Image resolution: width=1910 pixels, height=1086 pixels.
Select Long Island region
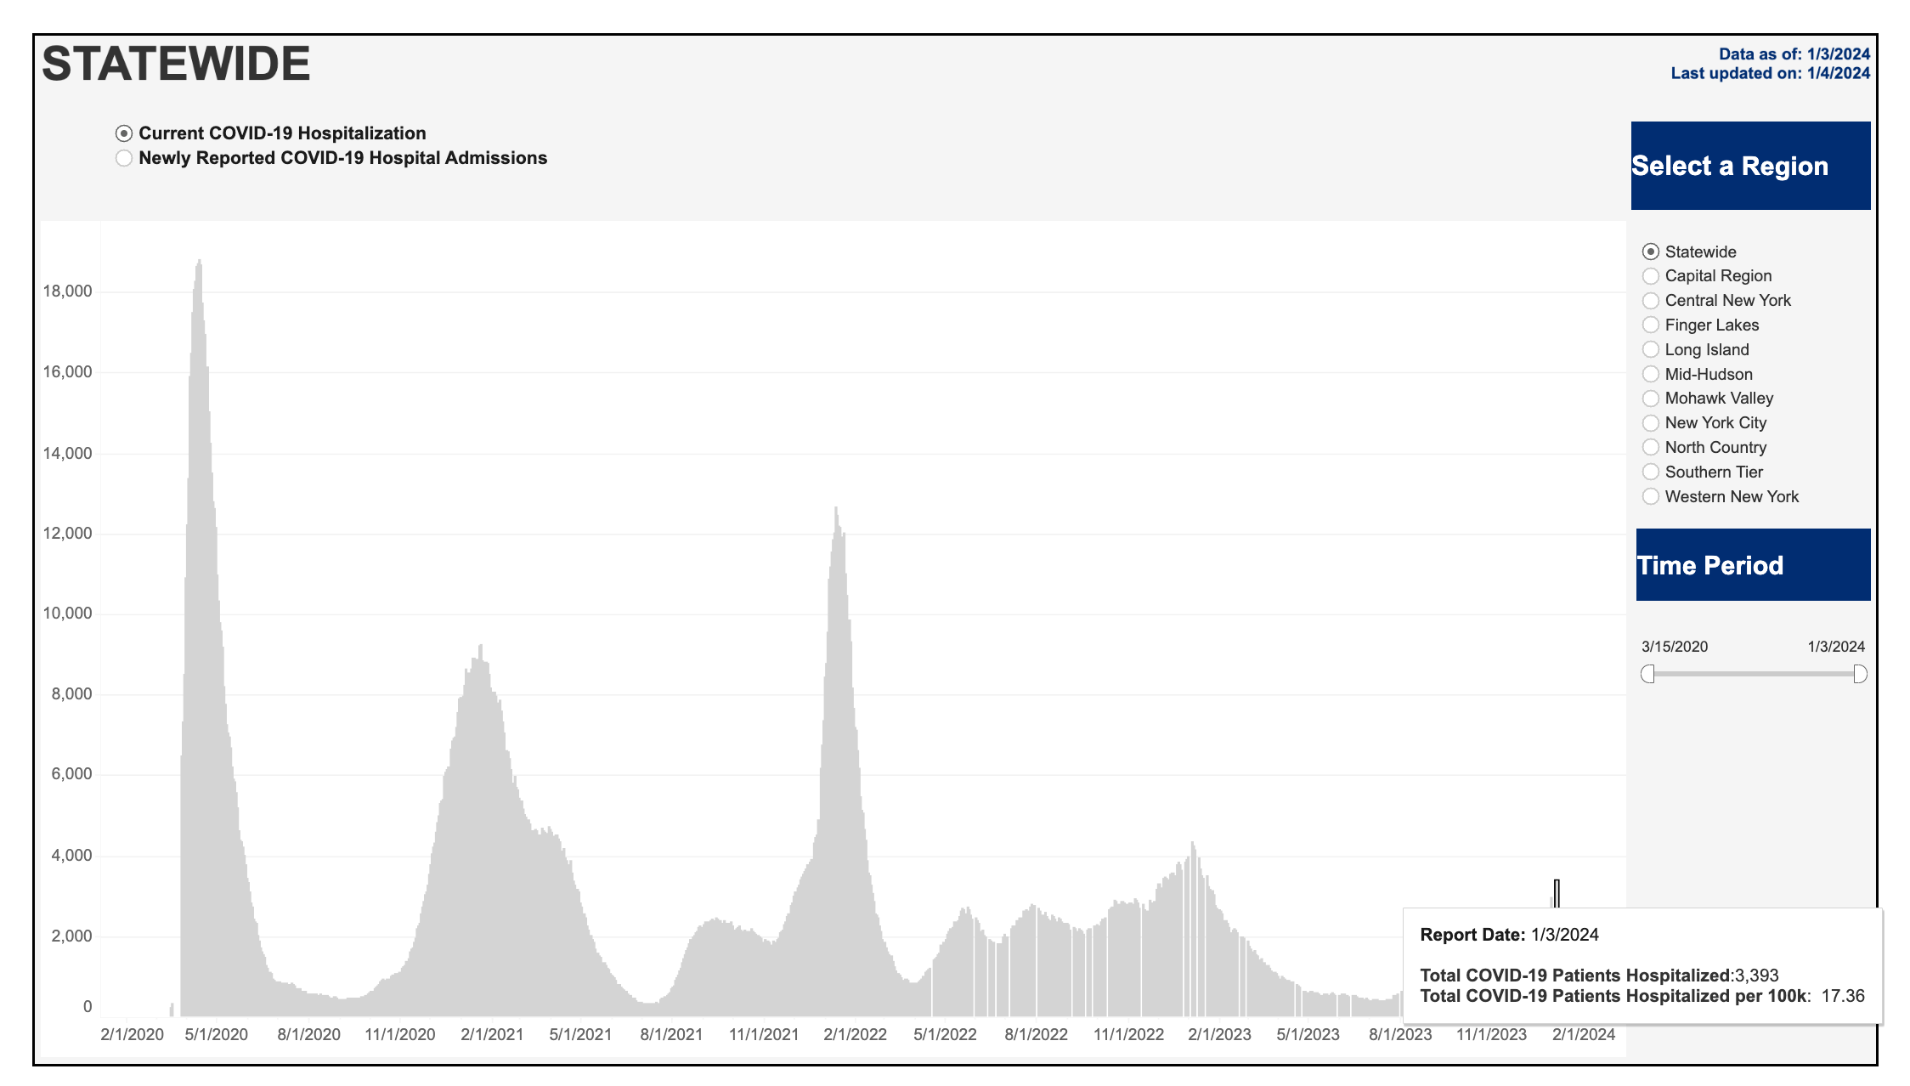(x=1650, y=350)
